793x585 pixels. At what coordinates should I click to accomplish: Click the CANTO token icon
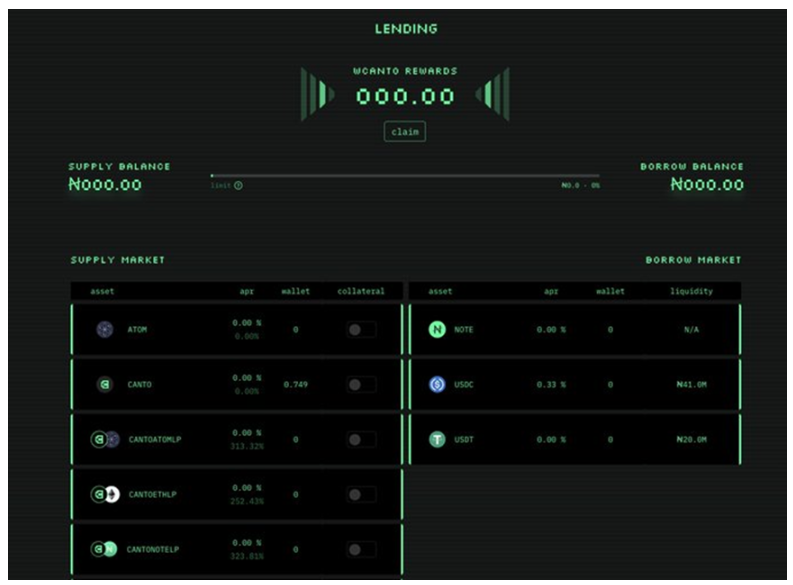[105, 384]
